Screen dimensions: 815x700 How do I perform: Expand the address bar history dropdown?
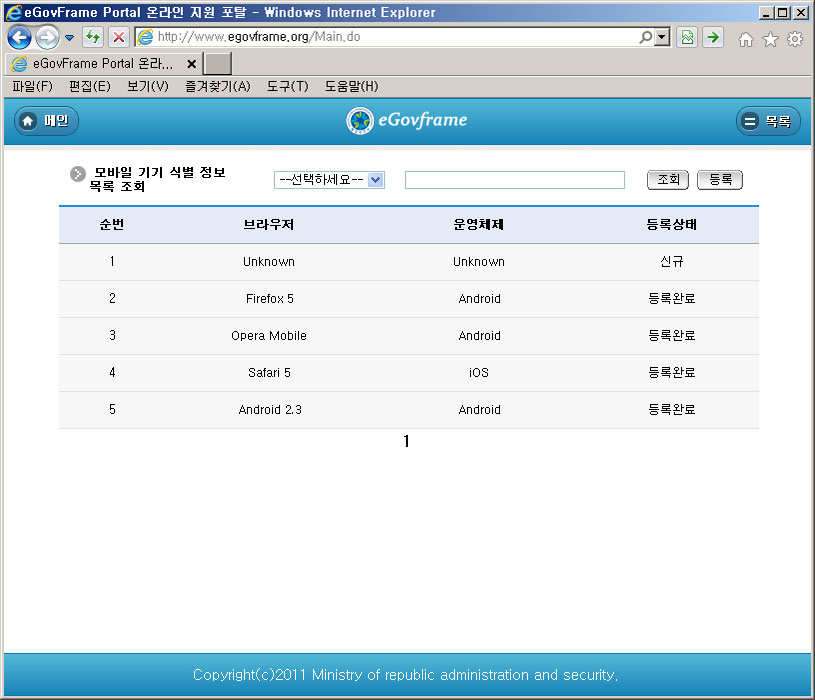[x=662, y=38]
